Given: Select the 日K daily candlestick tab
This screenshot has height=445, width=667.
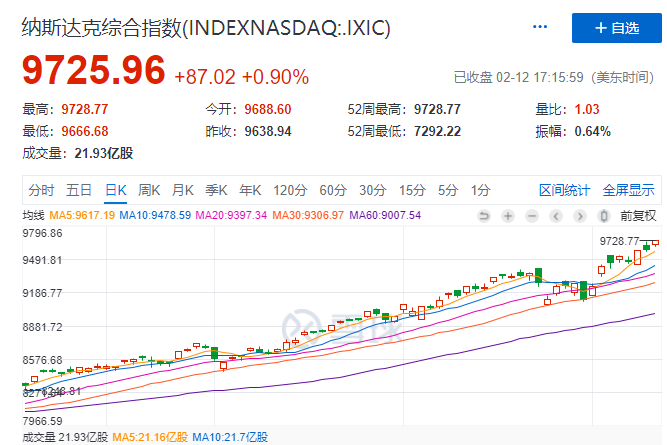Looking at the screenshot, I should click(x=116, y=190).
